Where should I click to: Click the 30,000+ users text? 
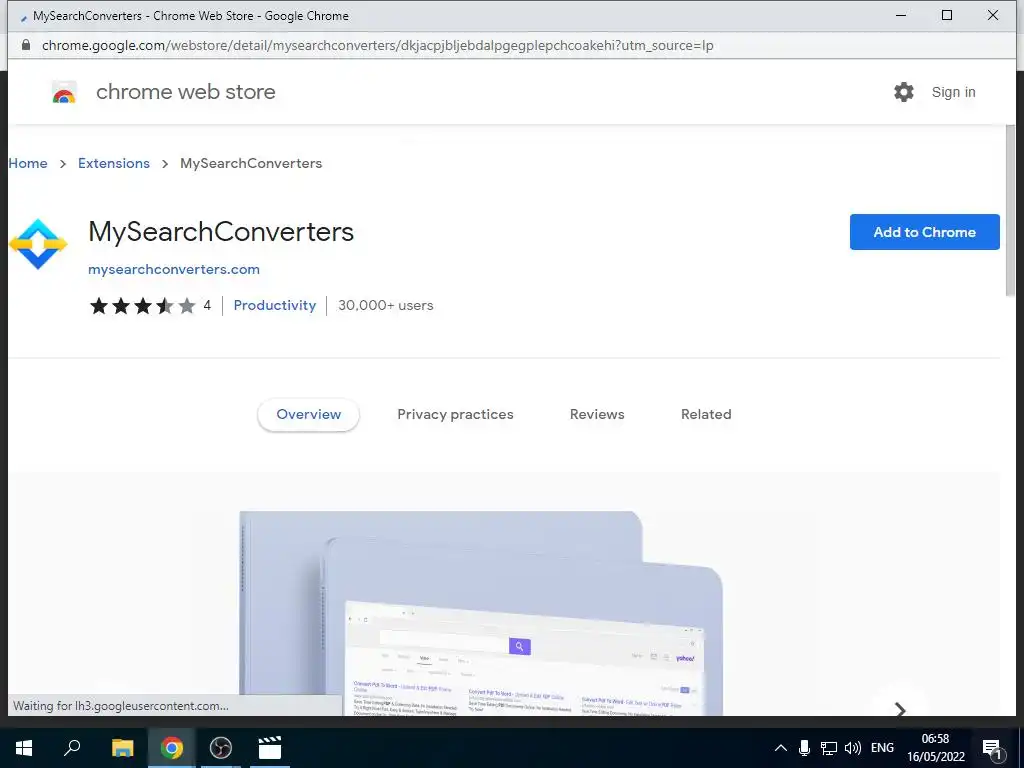pos(385,305)
